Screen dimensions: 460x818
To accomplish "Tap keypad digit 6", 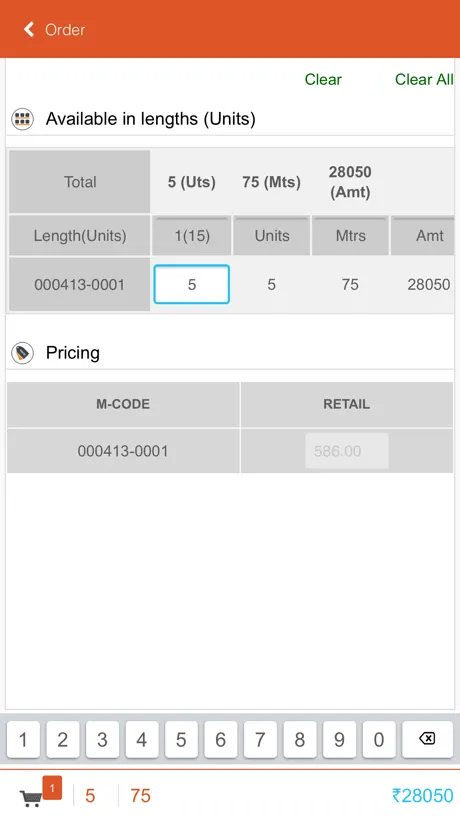I will pyautogui.click(x=221, y=739).
